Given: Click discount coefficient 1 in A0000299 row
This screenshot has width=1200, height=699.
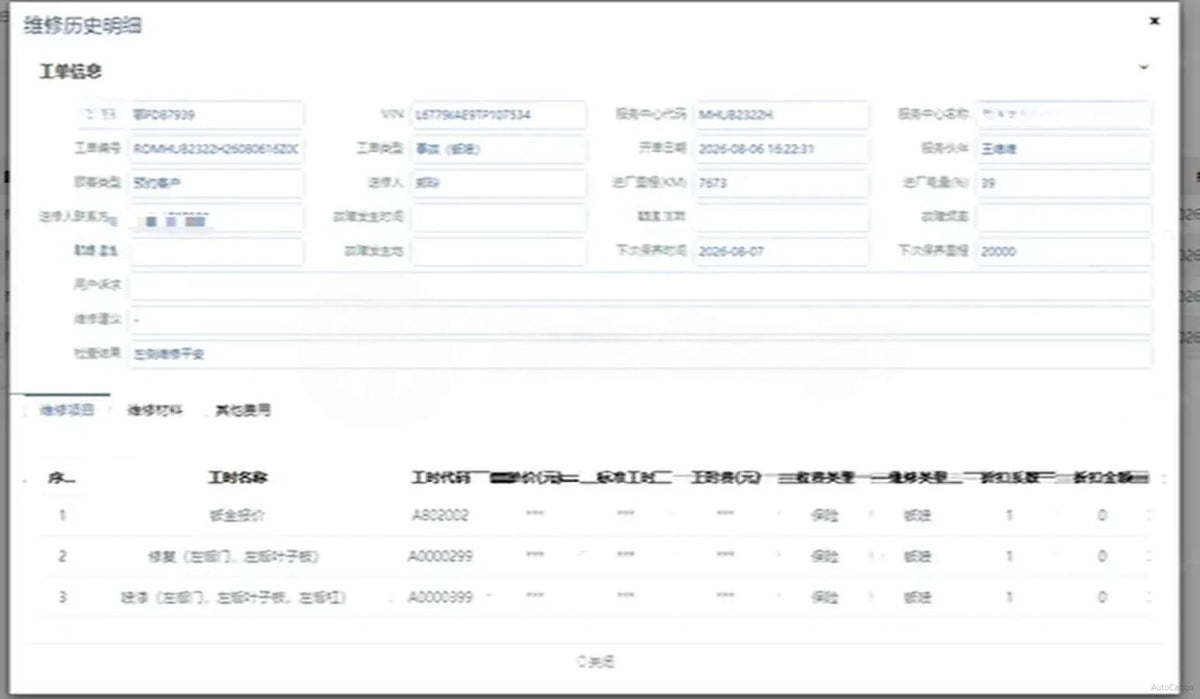Looking at the screenshot, I should point(1009,556).
